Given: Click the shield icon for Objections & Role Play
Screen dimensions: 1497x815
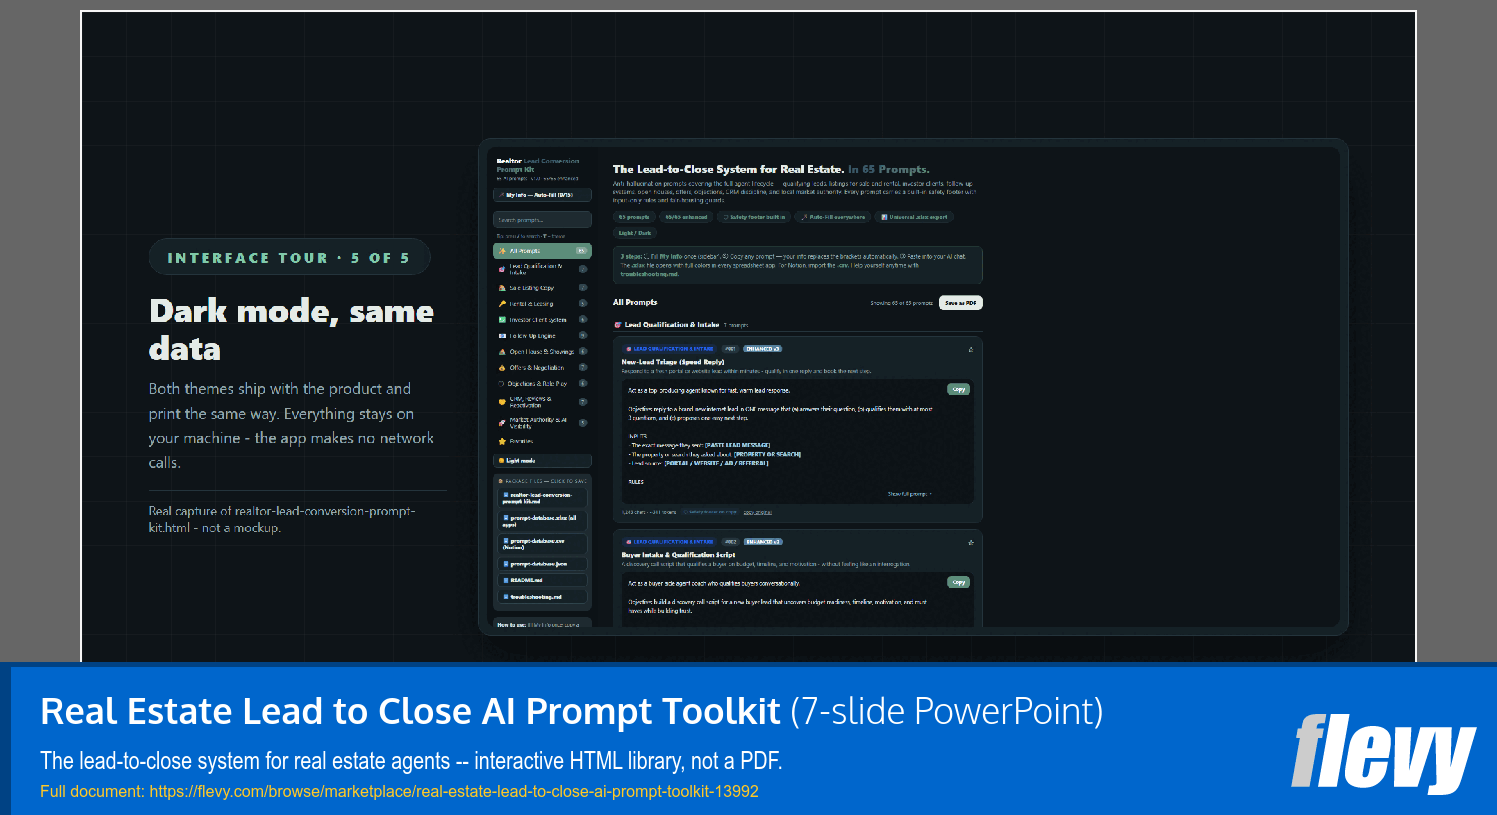Looking at the screenshot, I should (502, 384).
